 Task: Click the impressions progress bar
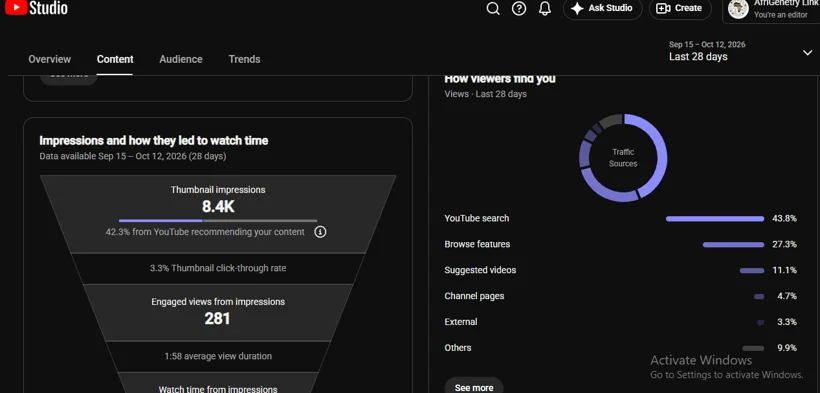click(218, 221)
